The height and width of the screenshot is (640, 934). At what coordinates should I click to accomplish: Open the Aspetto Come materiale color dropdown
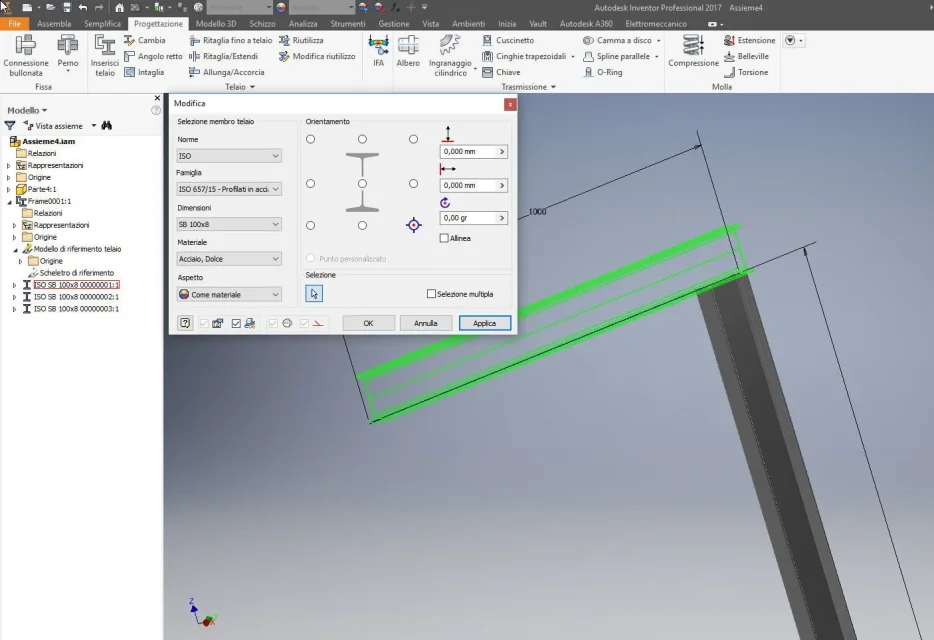pos(229,294)
